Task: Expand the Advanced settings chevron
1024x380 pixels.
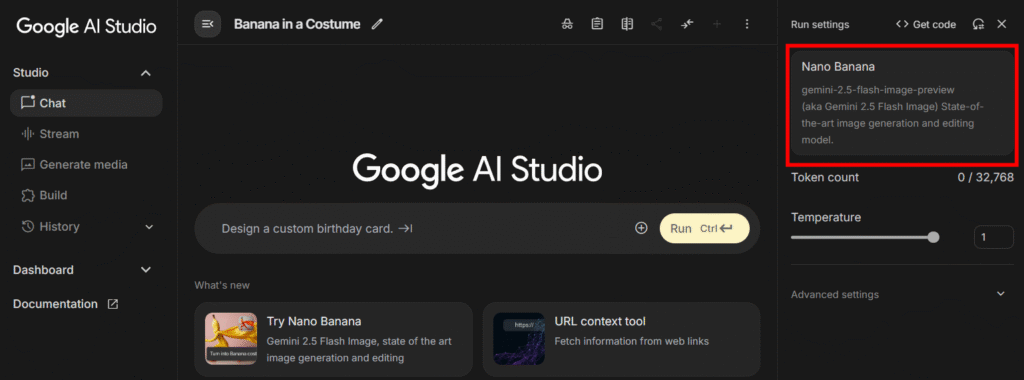Action: coord(1000,294)
